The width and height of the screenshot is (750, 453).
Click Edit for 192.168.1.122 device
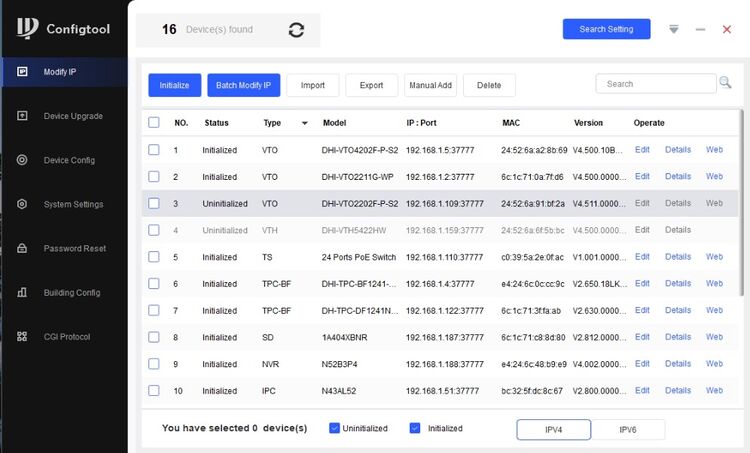[x=642, y=310]
